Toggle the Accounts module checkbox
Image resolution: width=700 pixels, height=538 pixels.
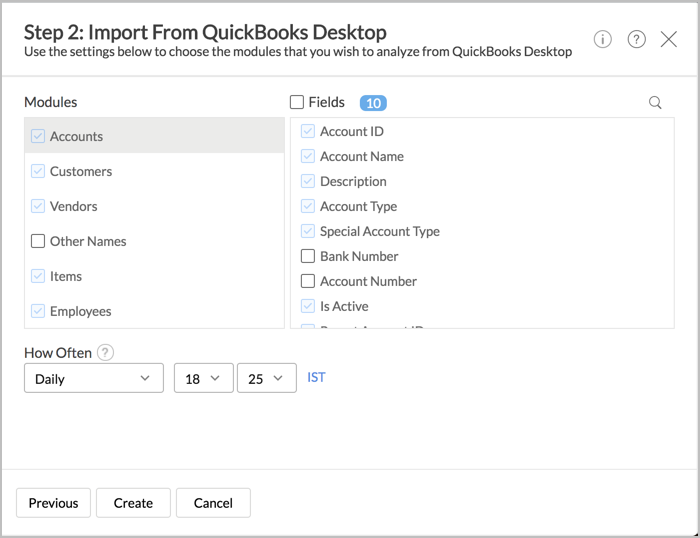pyautogui.click(x=38, y=136)
